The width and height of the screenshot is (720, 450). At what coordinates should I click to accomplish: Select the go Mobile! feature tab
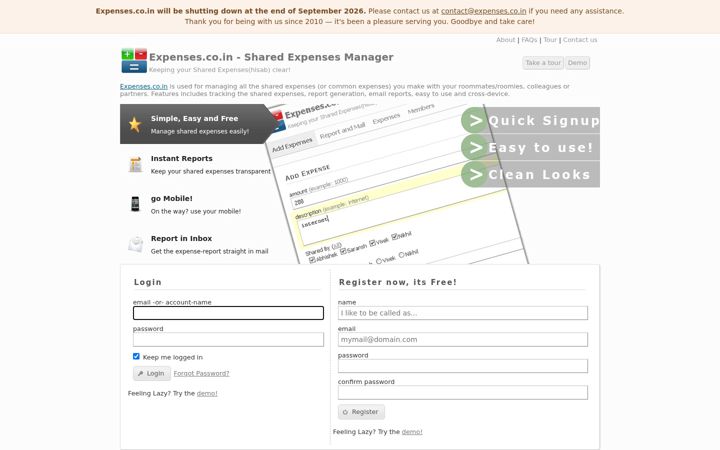[x=197, y=204]
